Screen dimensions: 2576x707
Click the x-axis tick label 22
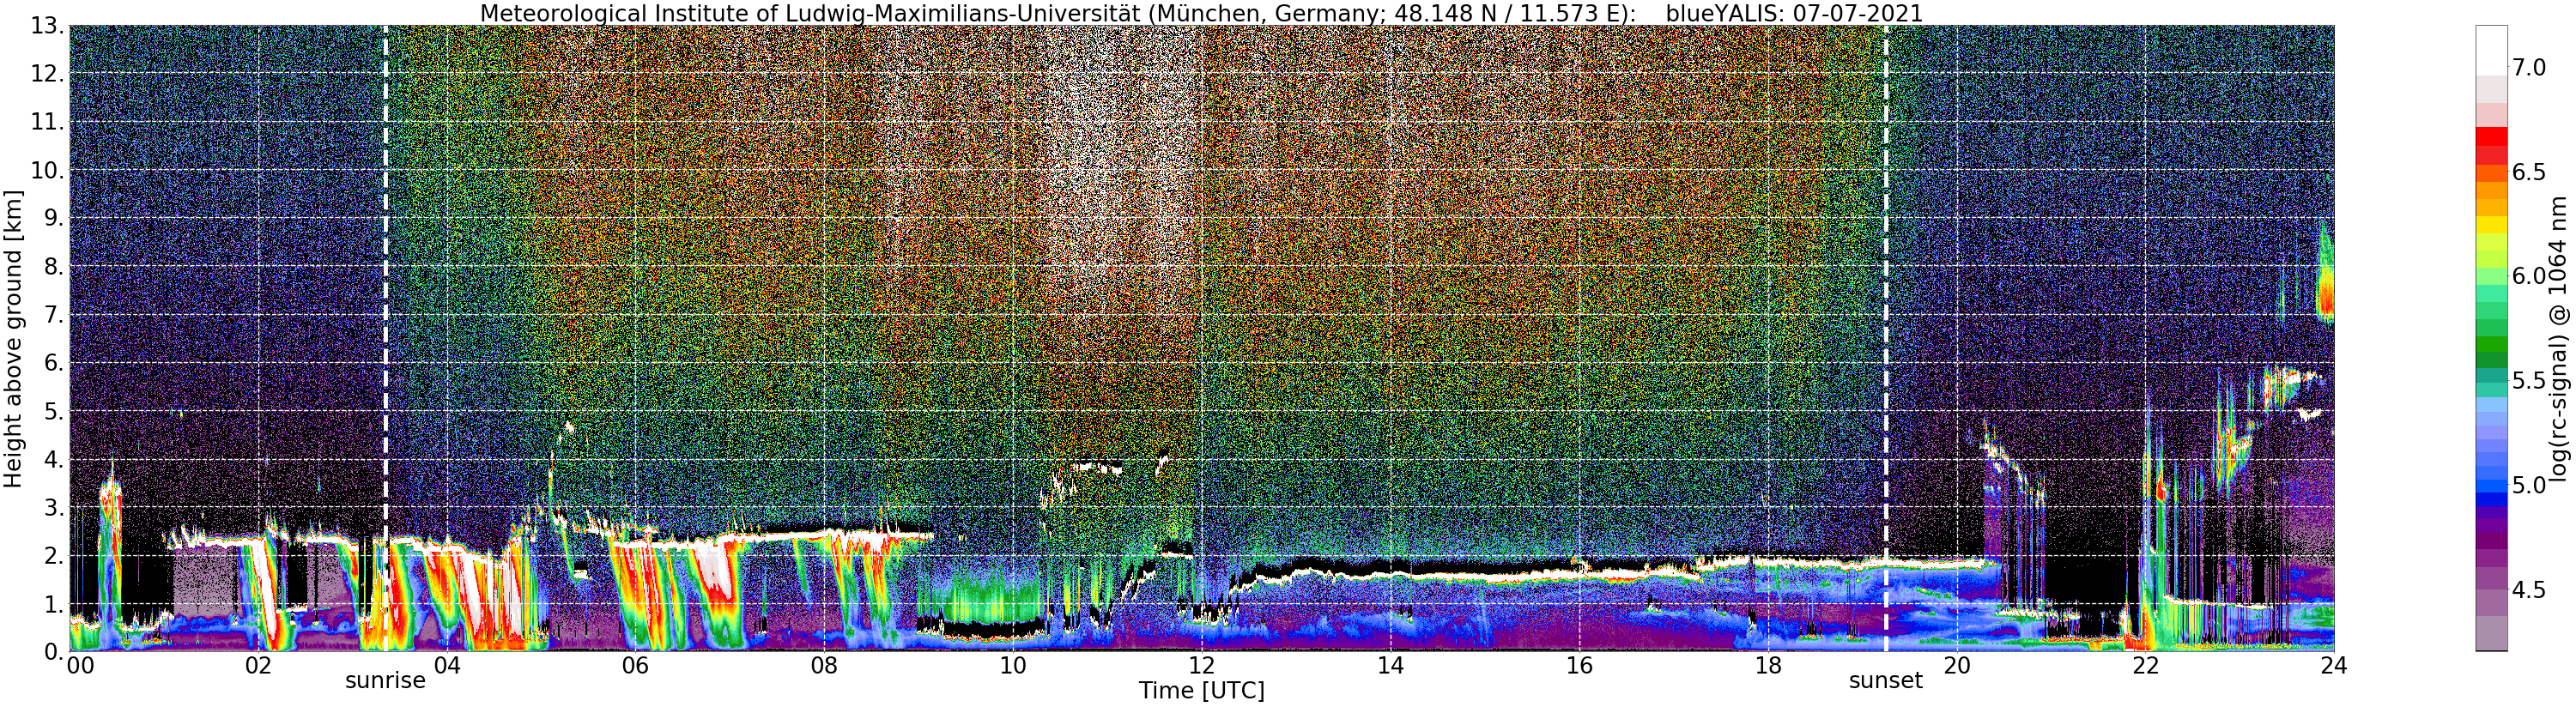tap(2145, 666)
